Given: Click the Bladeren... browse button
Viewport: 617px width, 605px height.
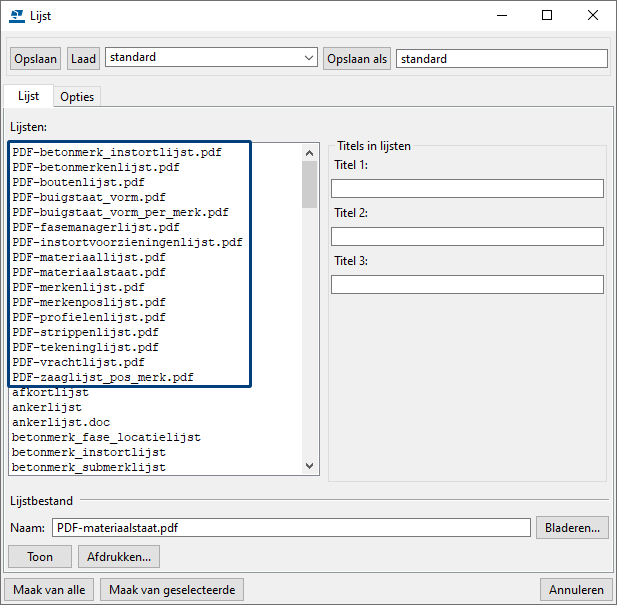Looking at the screenshot, I should click(x=572, y=528).
